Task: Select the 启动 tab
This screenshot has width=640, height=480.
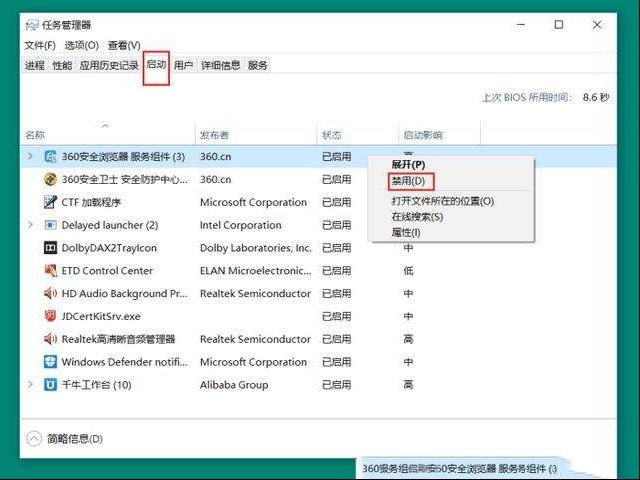Action: [156, 64]
